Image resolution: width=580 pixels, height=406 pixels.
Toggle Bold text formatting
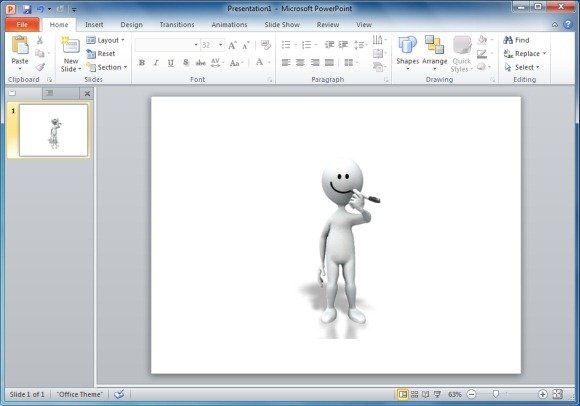click(x=142, y=63)
